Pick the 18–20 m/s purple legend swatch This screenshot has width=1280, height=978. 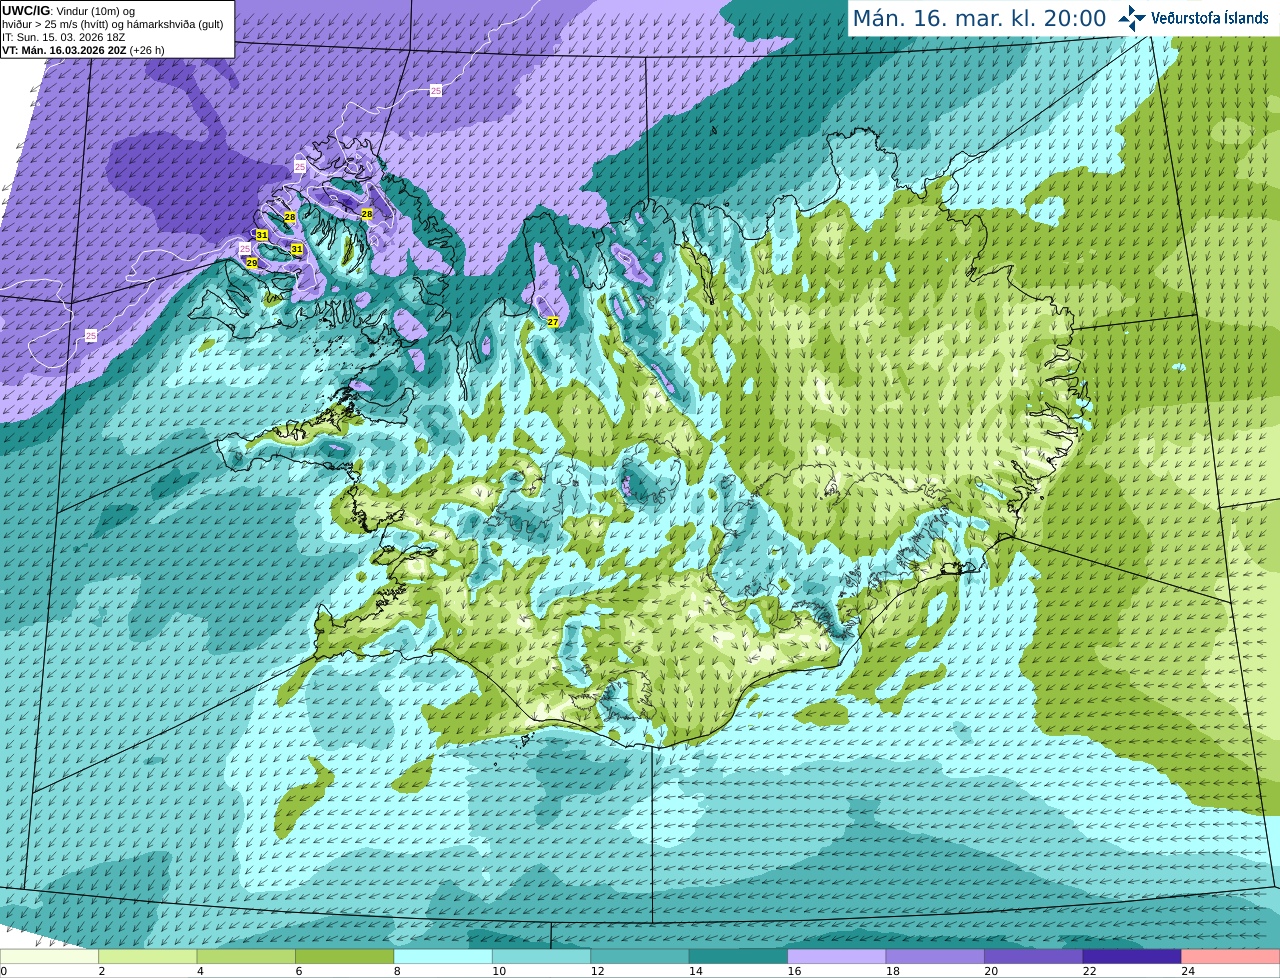(x=936, y=956)
